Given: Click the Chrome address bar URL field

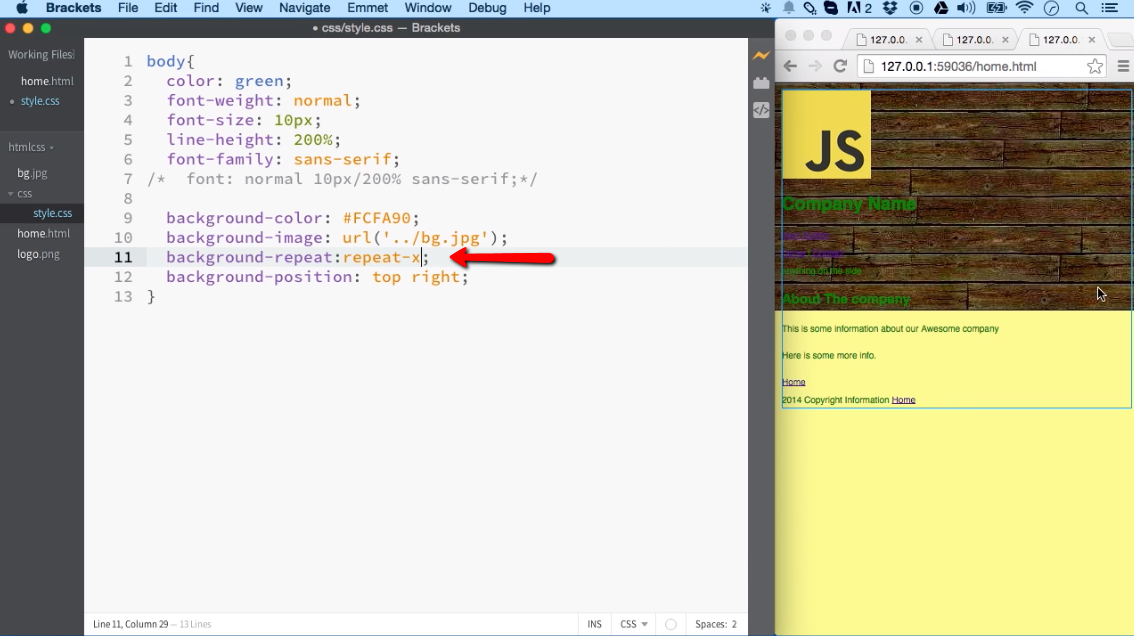Looking at the screenshot, I should [x=970, y=67].
